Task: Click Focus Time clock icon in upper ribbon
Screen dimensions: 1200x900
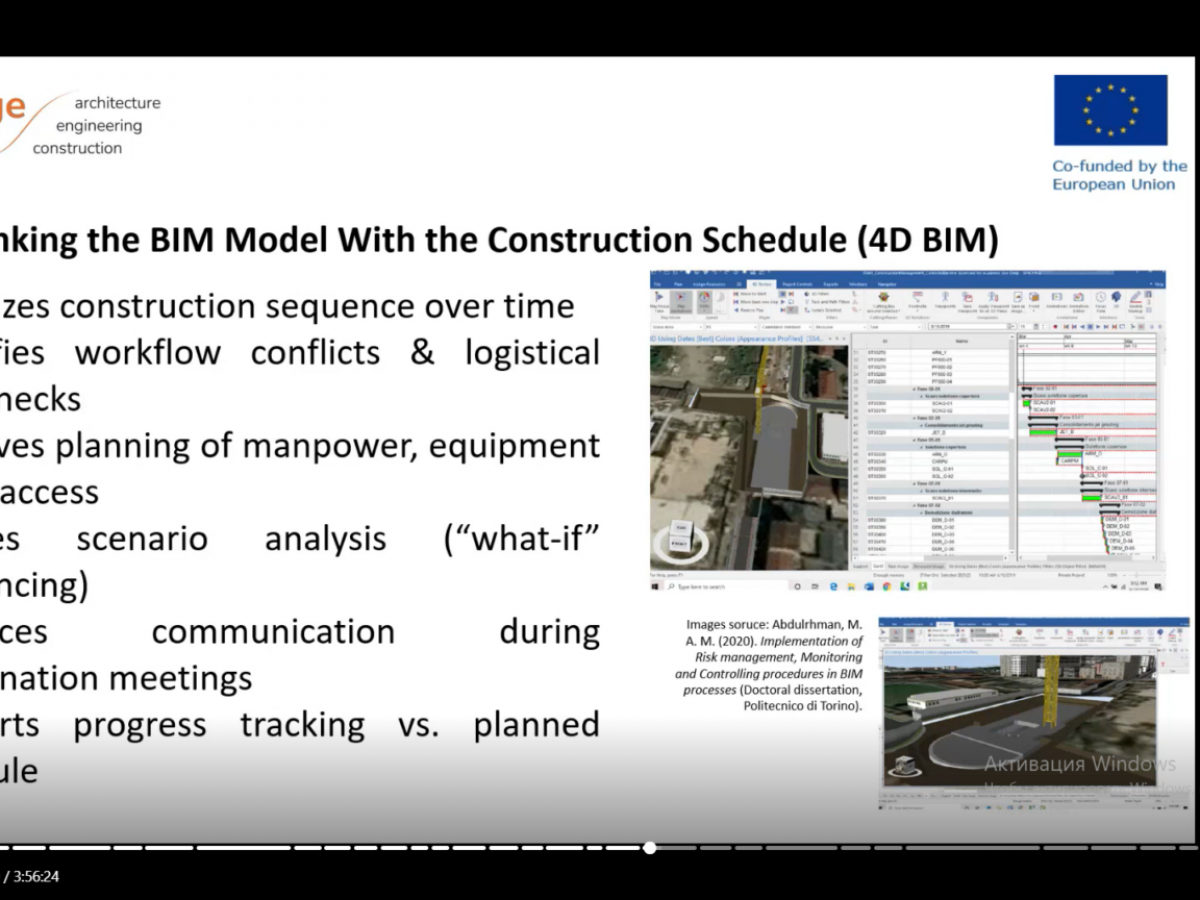Action: click(1100, 300)
